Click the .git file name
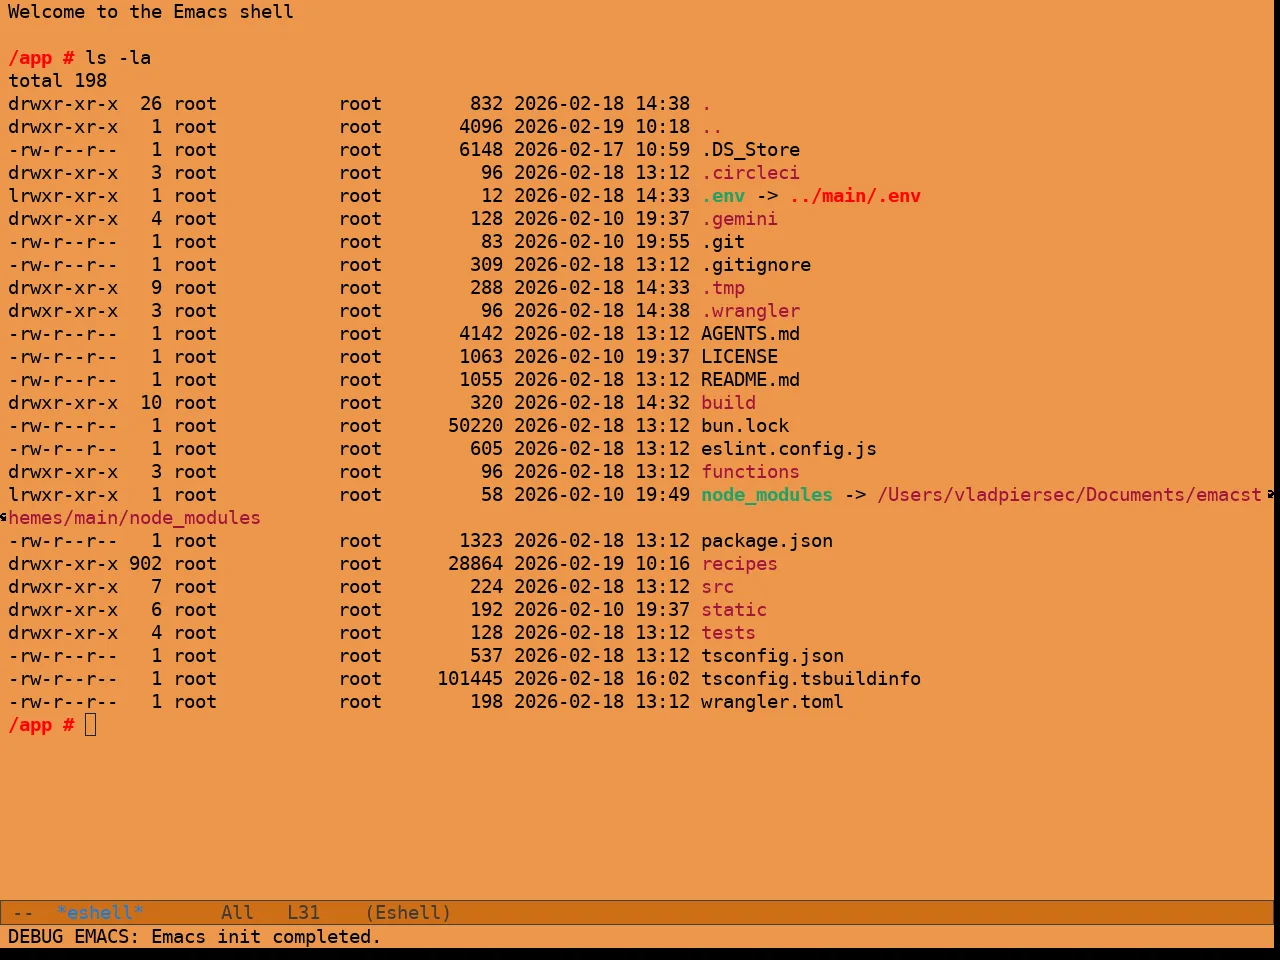The height and width of the screenshot is (960, 1280). (723, 242)
